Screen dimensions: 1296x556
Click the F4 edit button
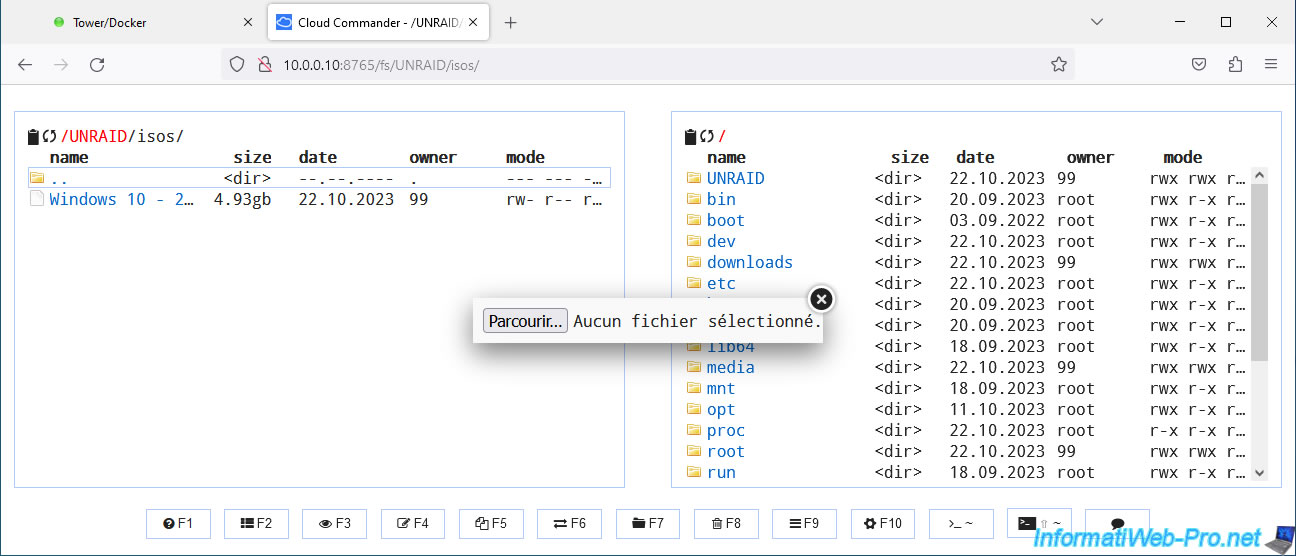[x=412, y=523]
